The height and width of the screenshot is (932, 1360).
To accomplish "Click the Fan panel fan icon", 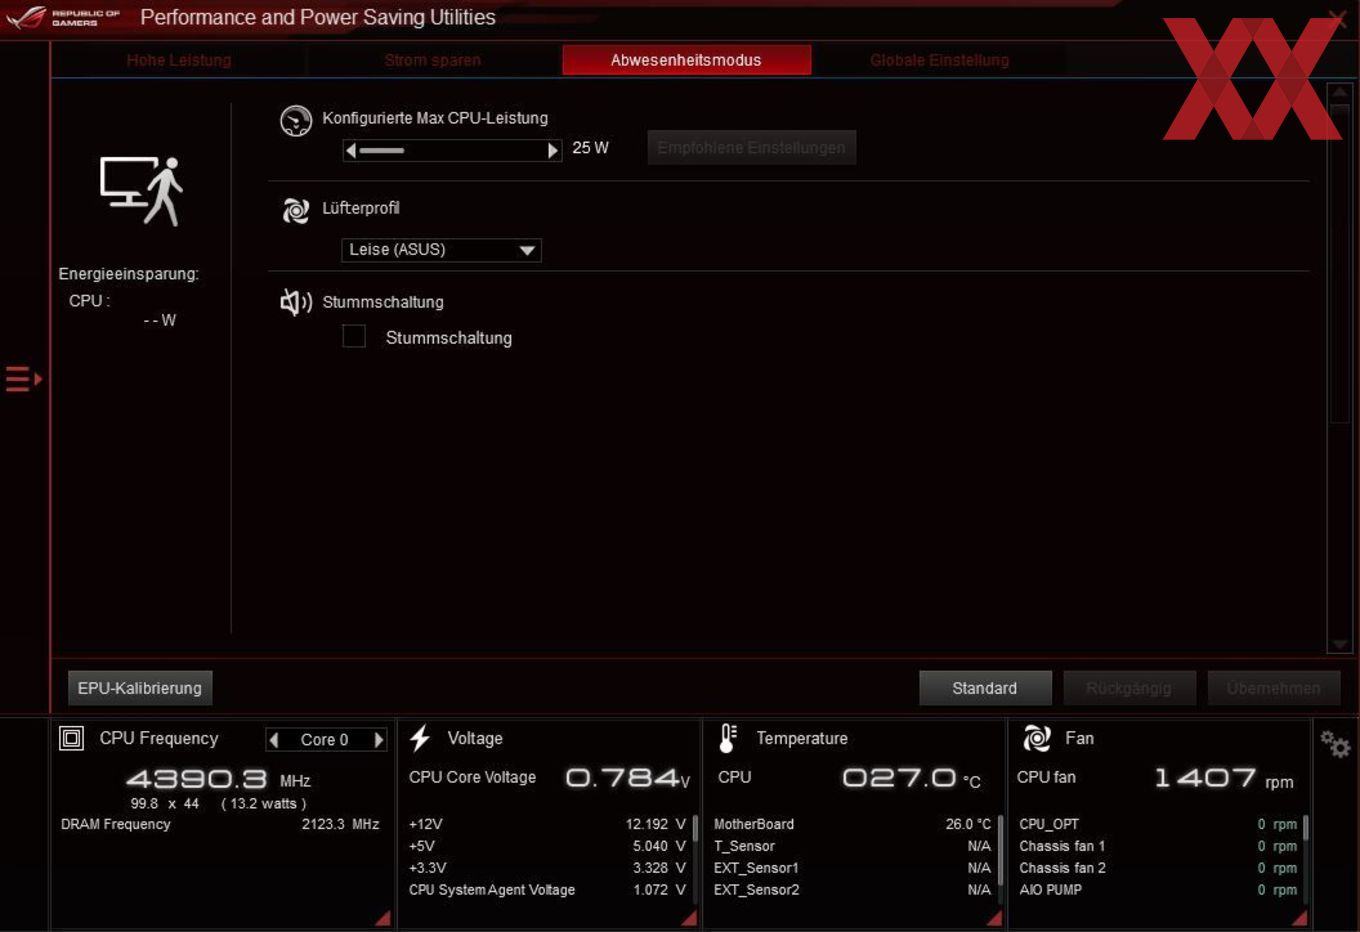I will [1036, 739].
